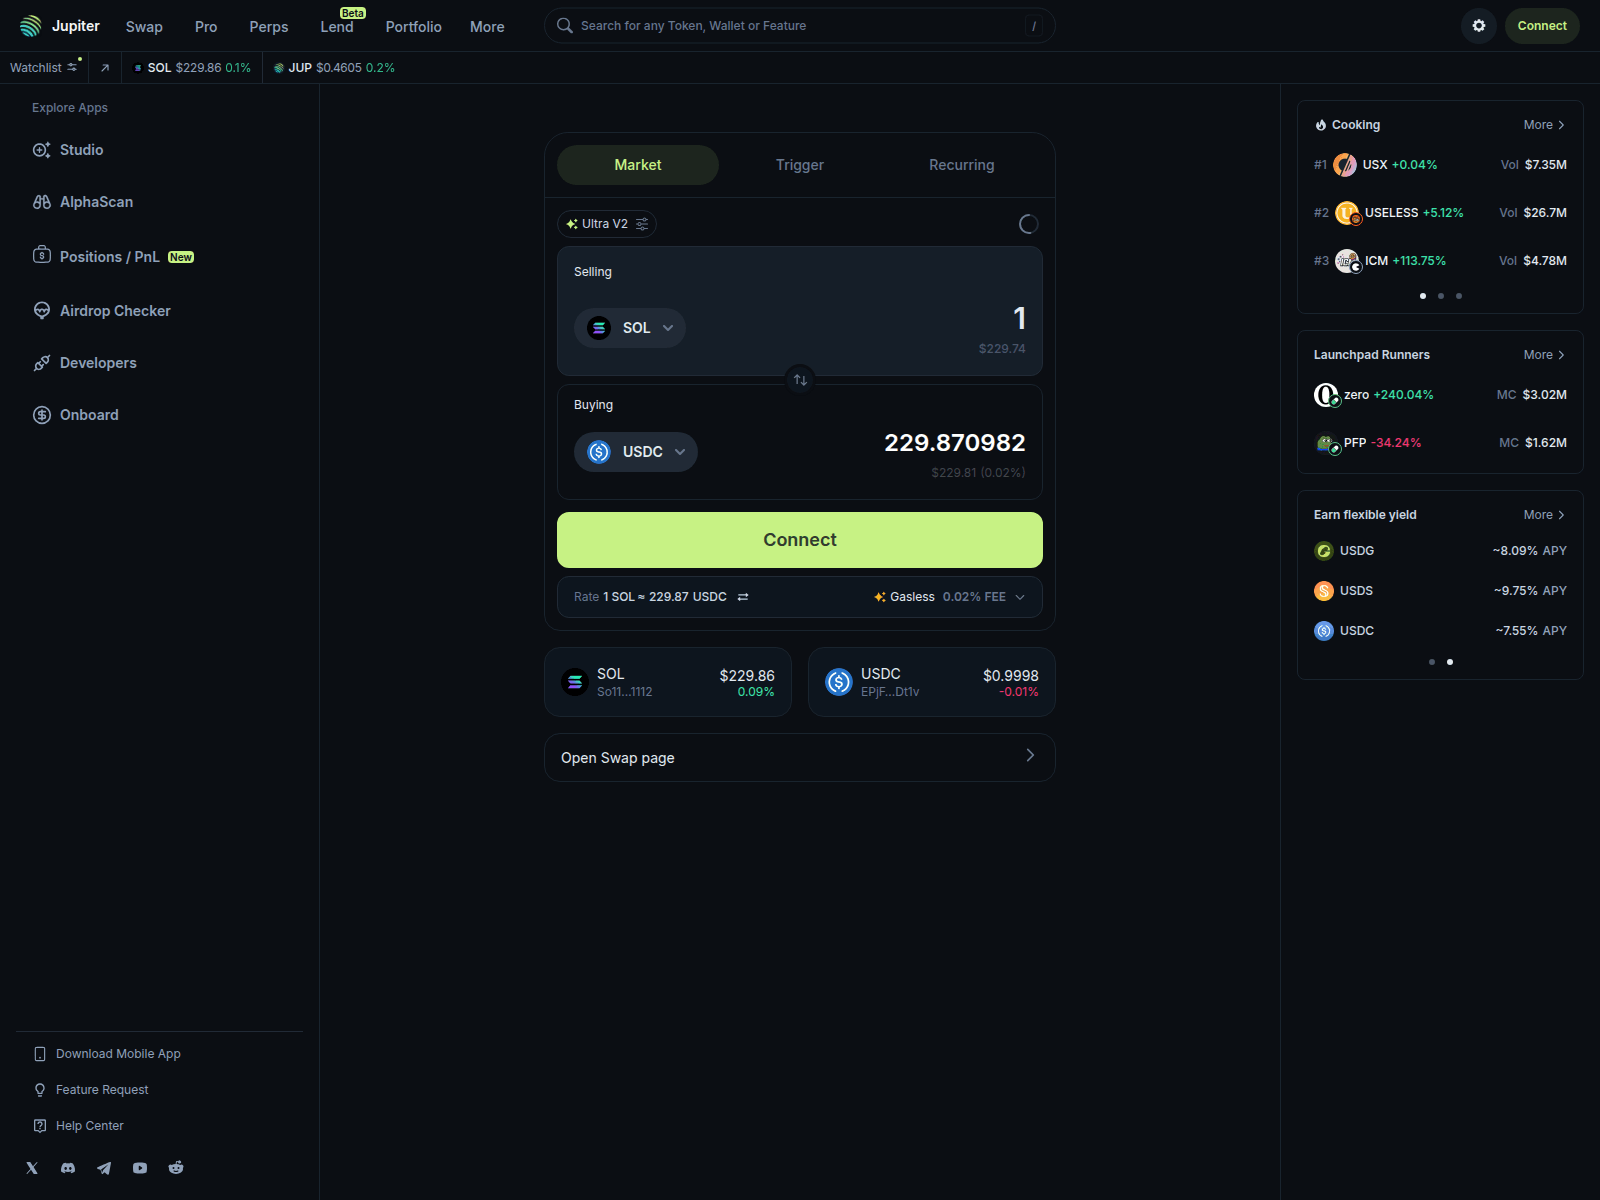Click the USDG yield token icon
Screen dimensions: 1600x1200
[x=1324, y=551]
